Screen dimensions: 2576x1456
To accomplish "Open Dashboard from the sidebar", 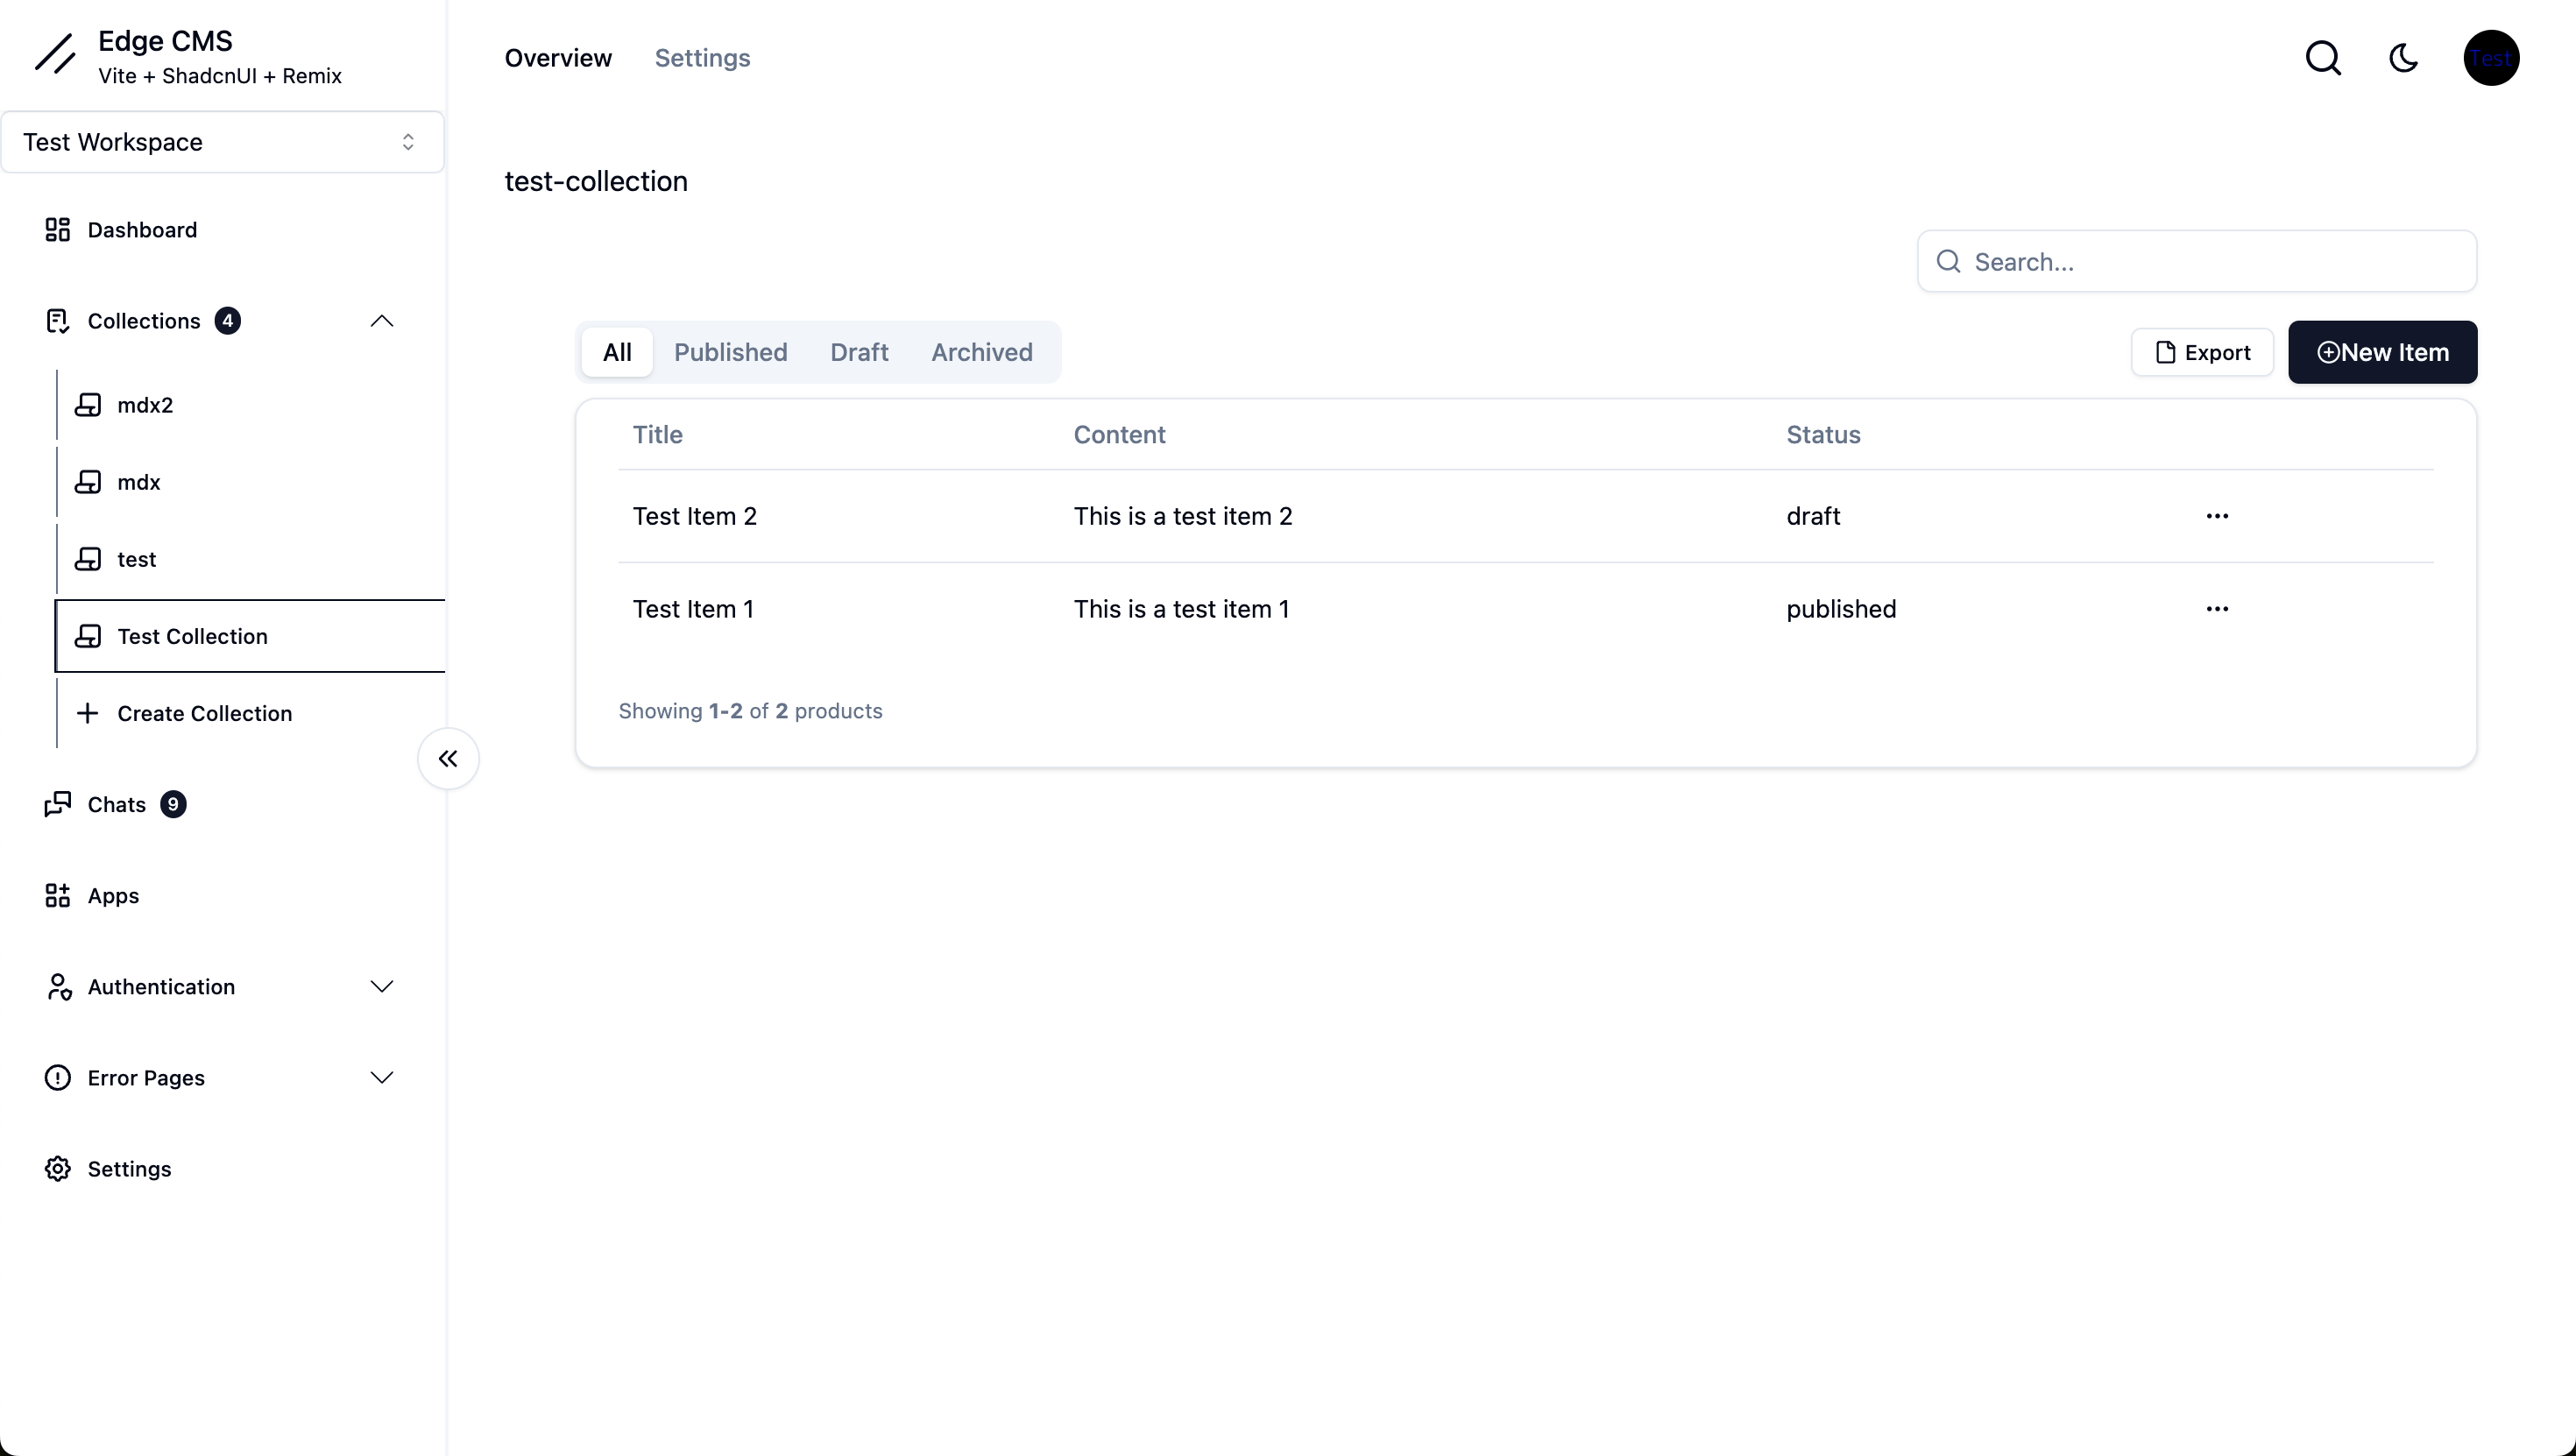I will point(142,230).
